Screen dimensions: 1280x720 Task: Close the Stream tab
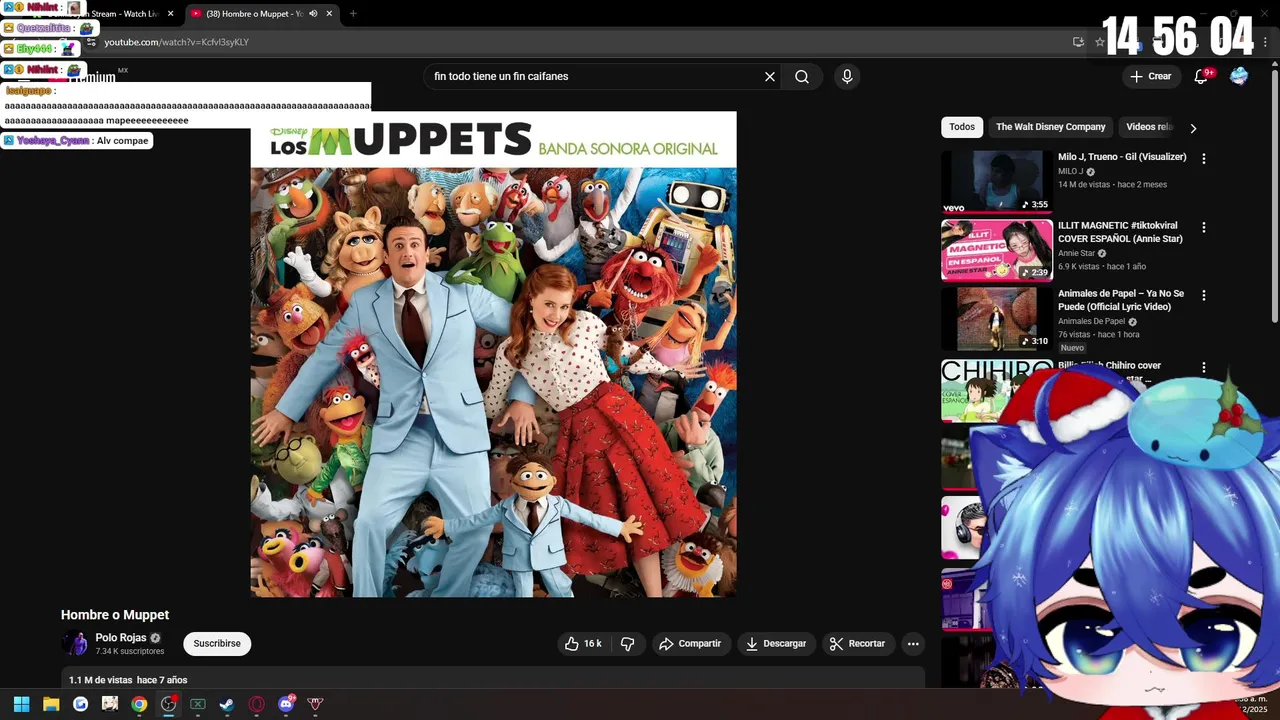[170, 14]
